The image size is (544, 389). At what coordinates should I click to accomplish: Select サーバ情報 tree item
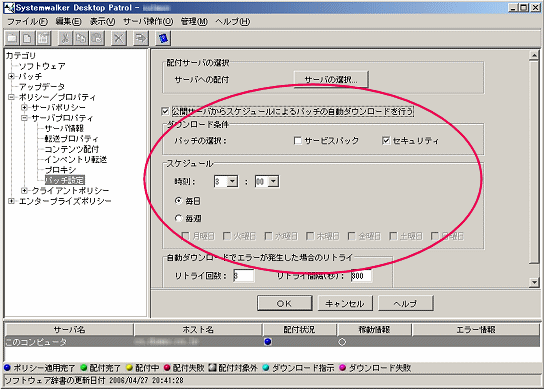point(64,128)
